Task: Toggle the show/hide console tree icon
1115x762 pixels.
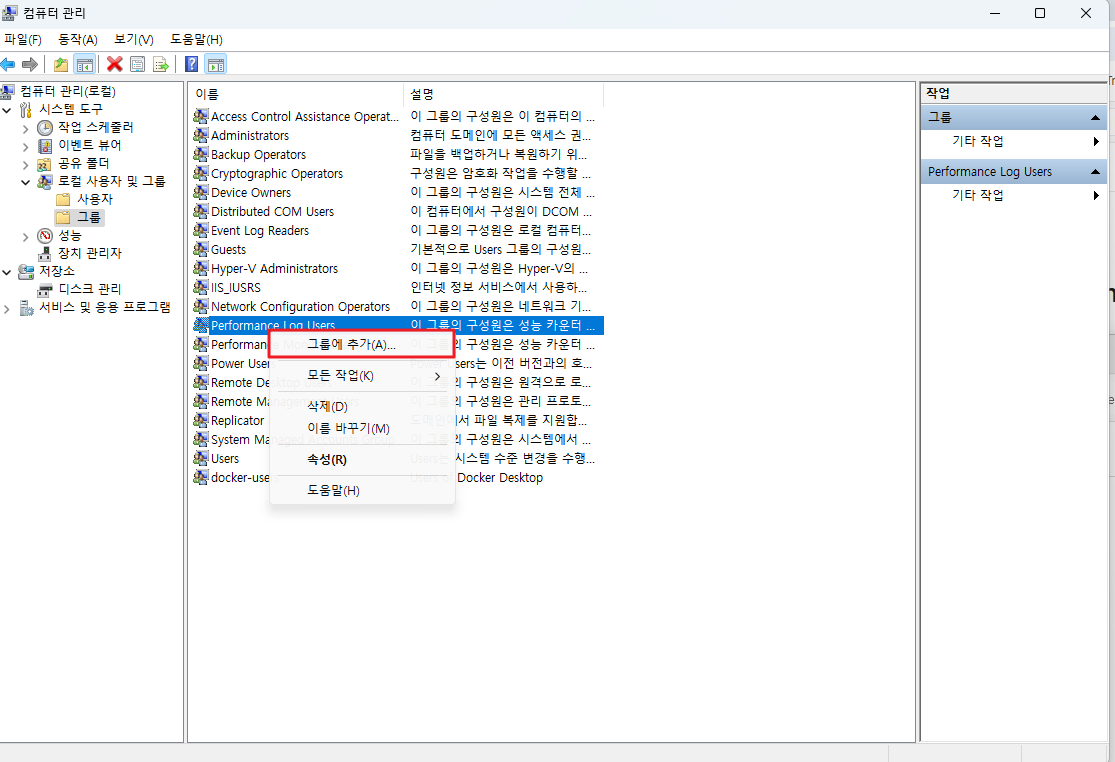Action: (x=85, y=64)
